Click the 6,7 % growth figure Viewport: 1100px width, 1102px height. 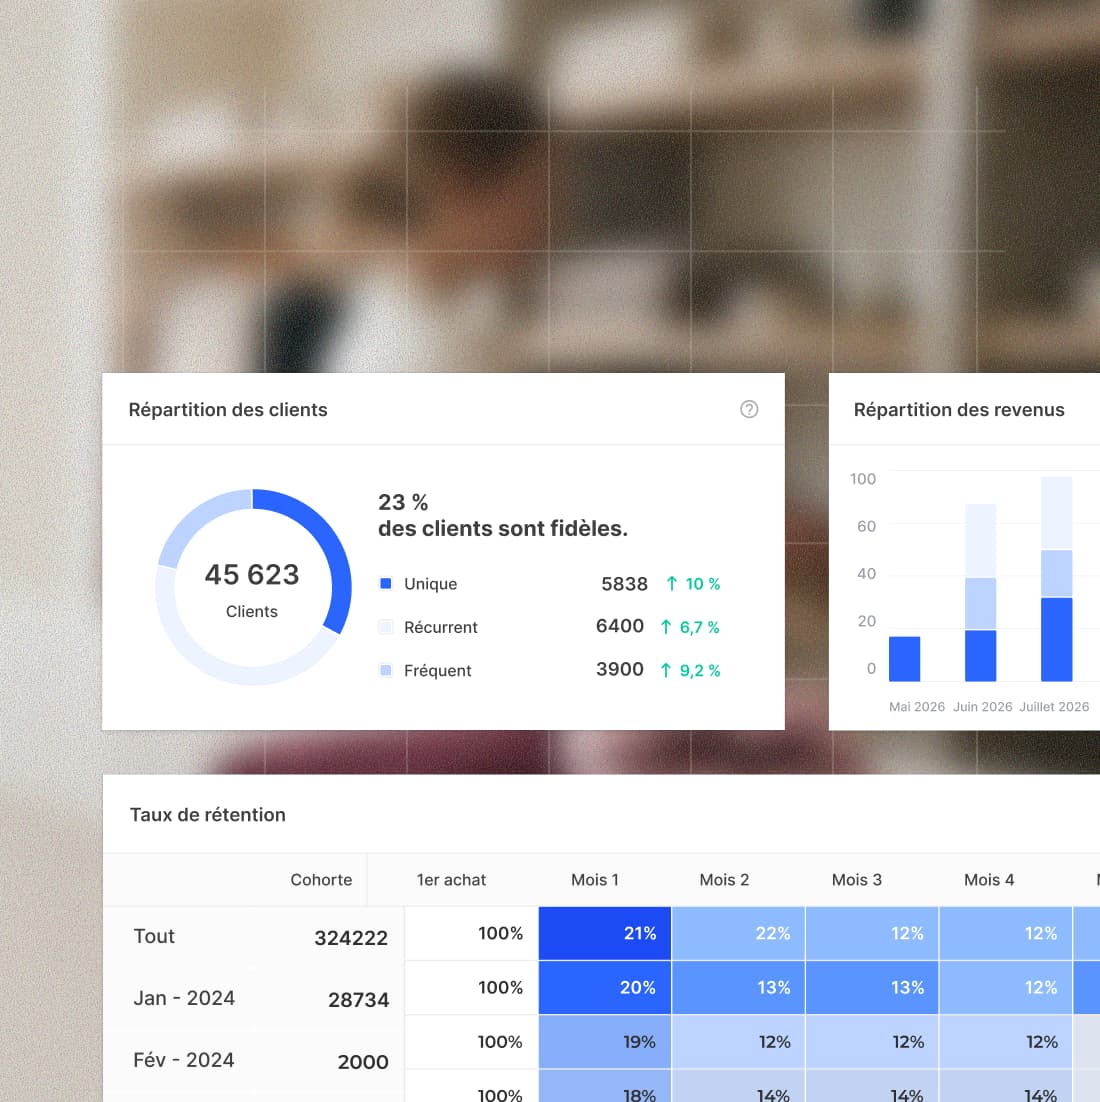[699, 628]
